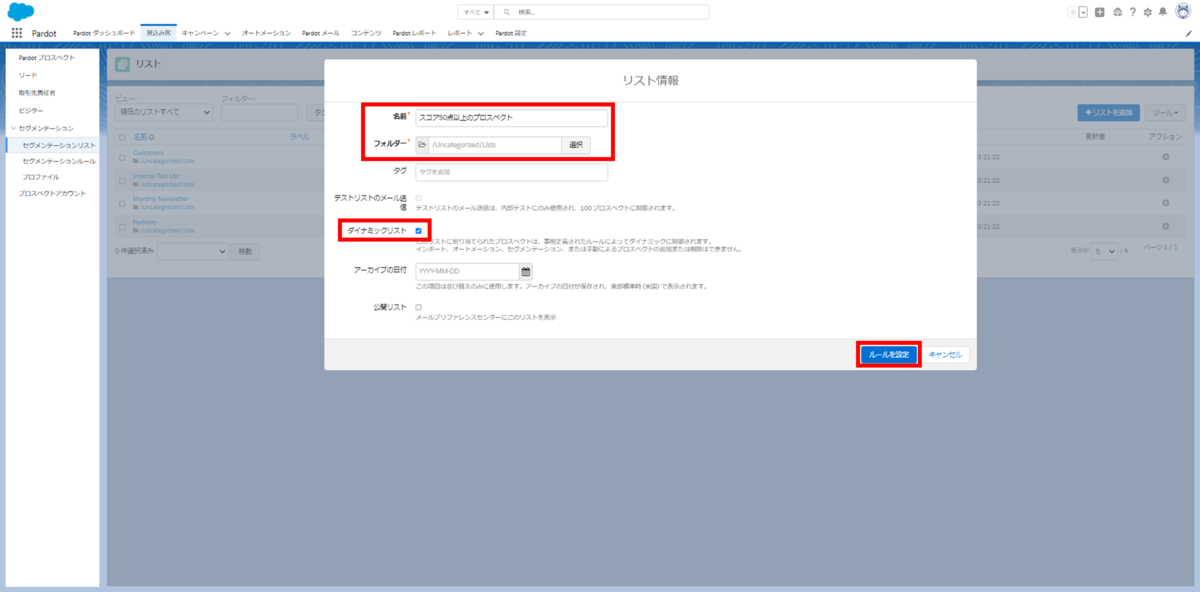Image resolution: width=1200 pixels, height=592 pixels.
Task: Expand the レポート tab chevron
Action: tap(481, 33)
